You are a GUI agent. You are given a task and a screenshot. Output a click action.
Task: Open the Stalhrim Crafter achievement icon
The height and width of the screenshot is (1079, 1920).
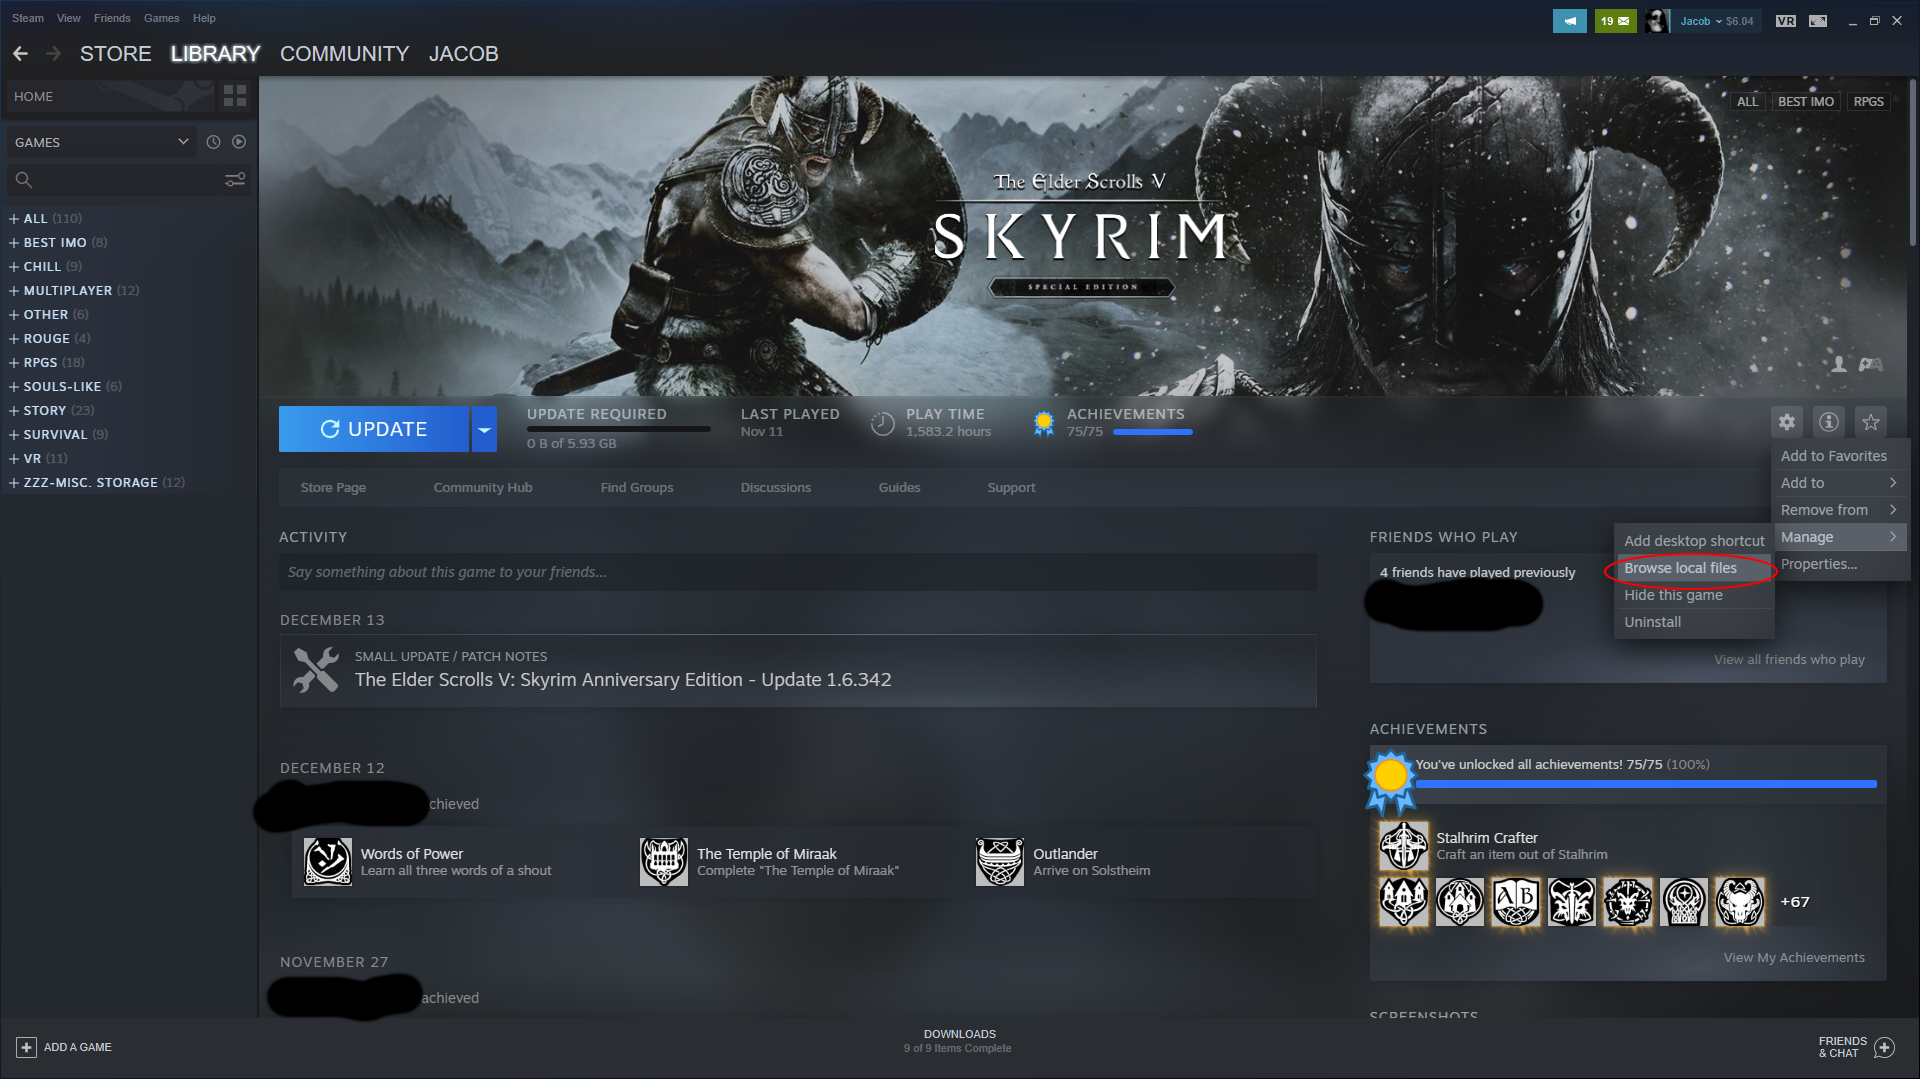coord(1404,846)
